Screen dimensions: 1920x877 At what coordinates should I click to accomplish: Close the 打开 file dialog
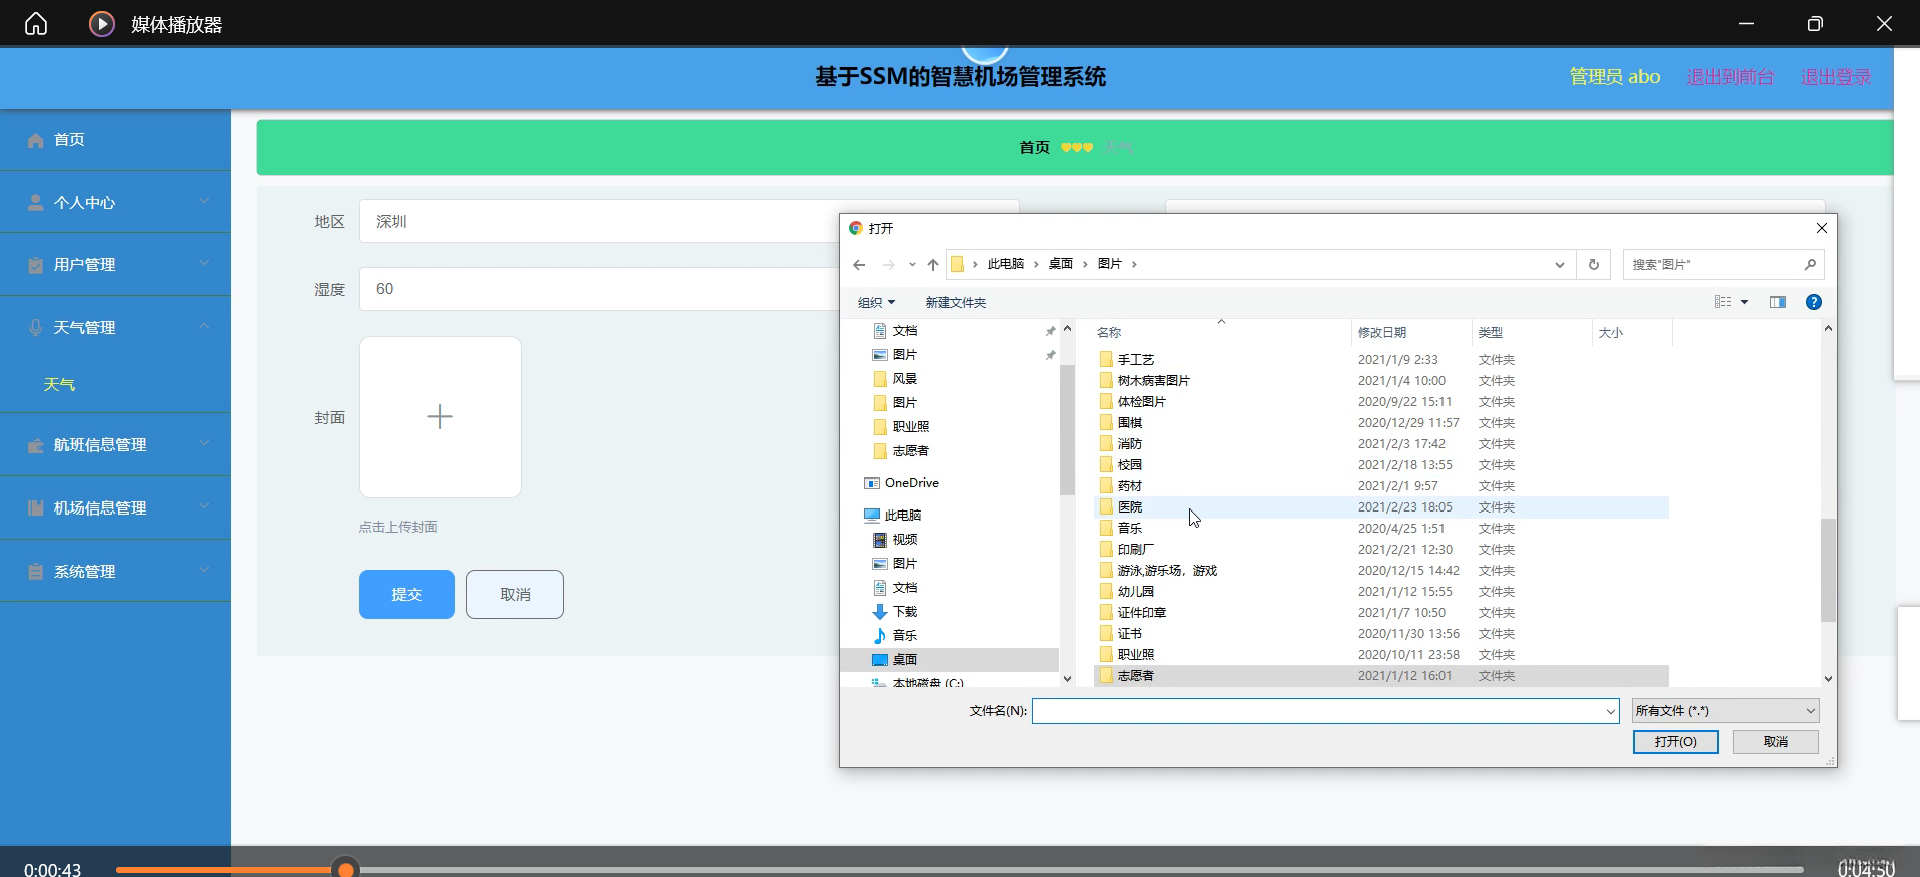click(x=1822, y=228)
